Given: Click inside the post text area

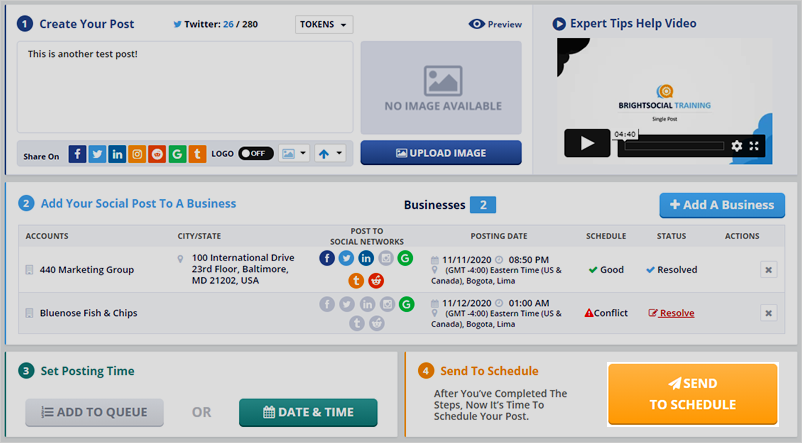Looking at the screenshot, I should pos(185,85).
